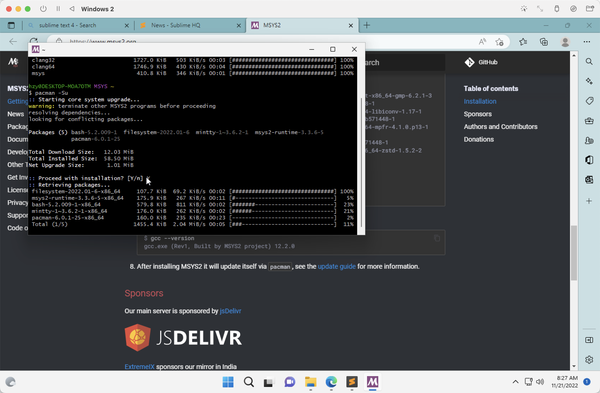Jump to Authors and Contributors section

[x=501, y=127]
